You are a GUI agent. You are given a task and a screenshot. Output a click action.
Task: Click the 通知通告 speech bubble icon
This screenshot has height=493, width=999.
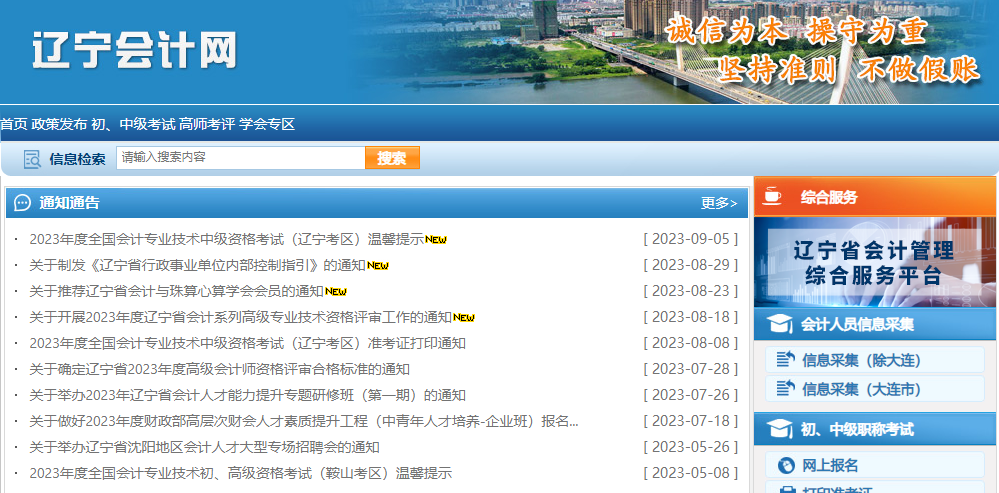22,203
